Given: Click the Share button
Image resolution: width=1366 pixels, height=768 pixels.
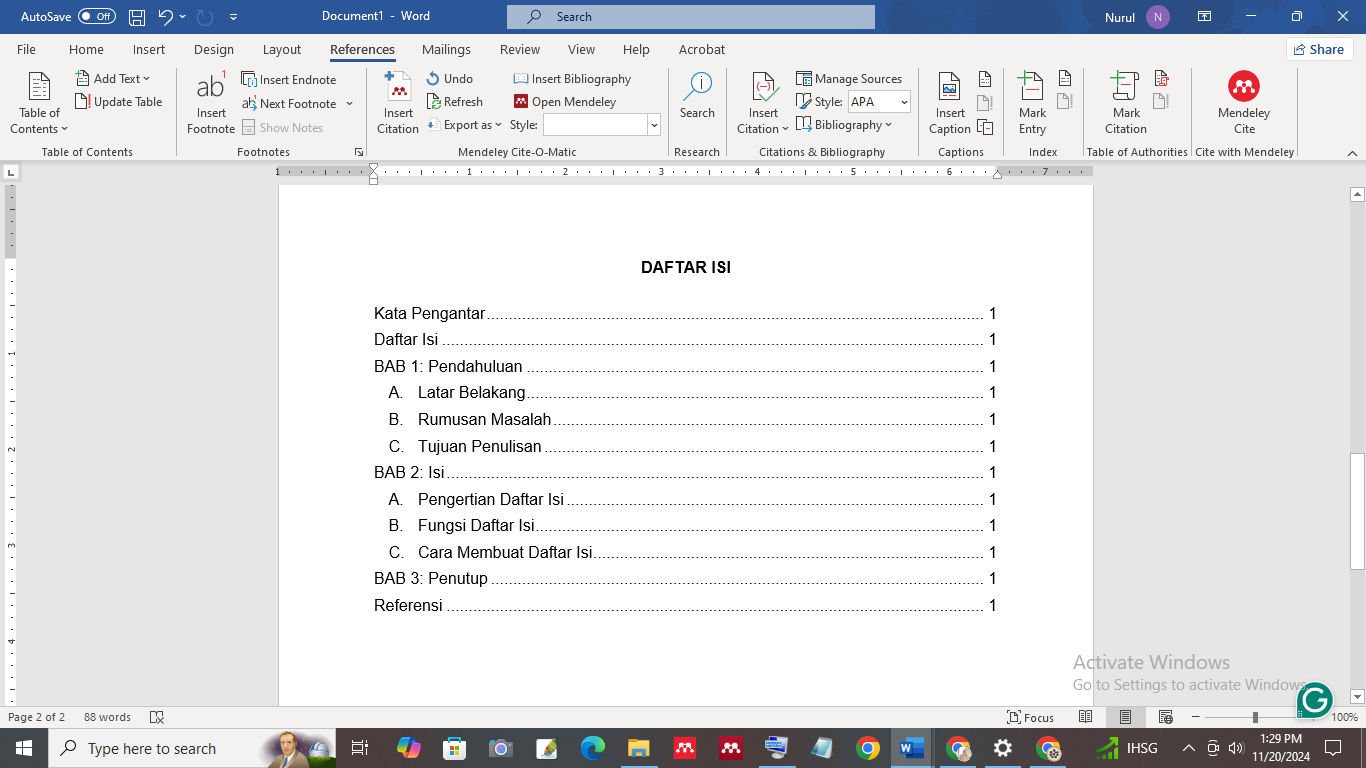Looking at the screenshot, I should tap(1319, 49).
